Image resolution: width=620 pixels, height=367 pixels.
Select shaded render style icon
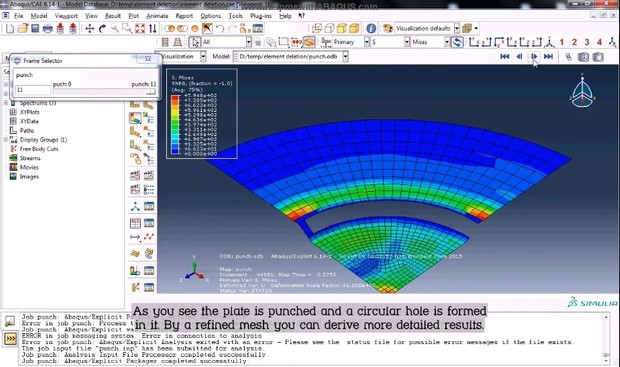click(x=354, y=28)
